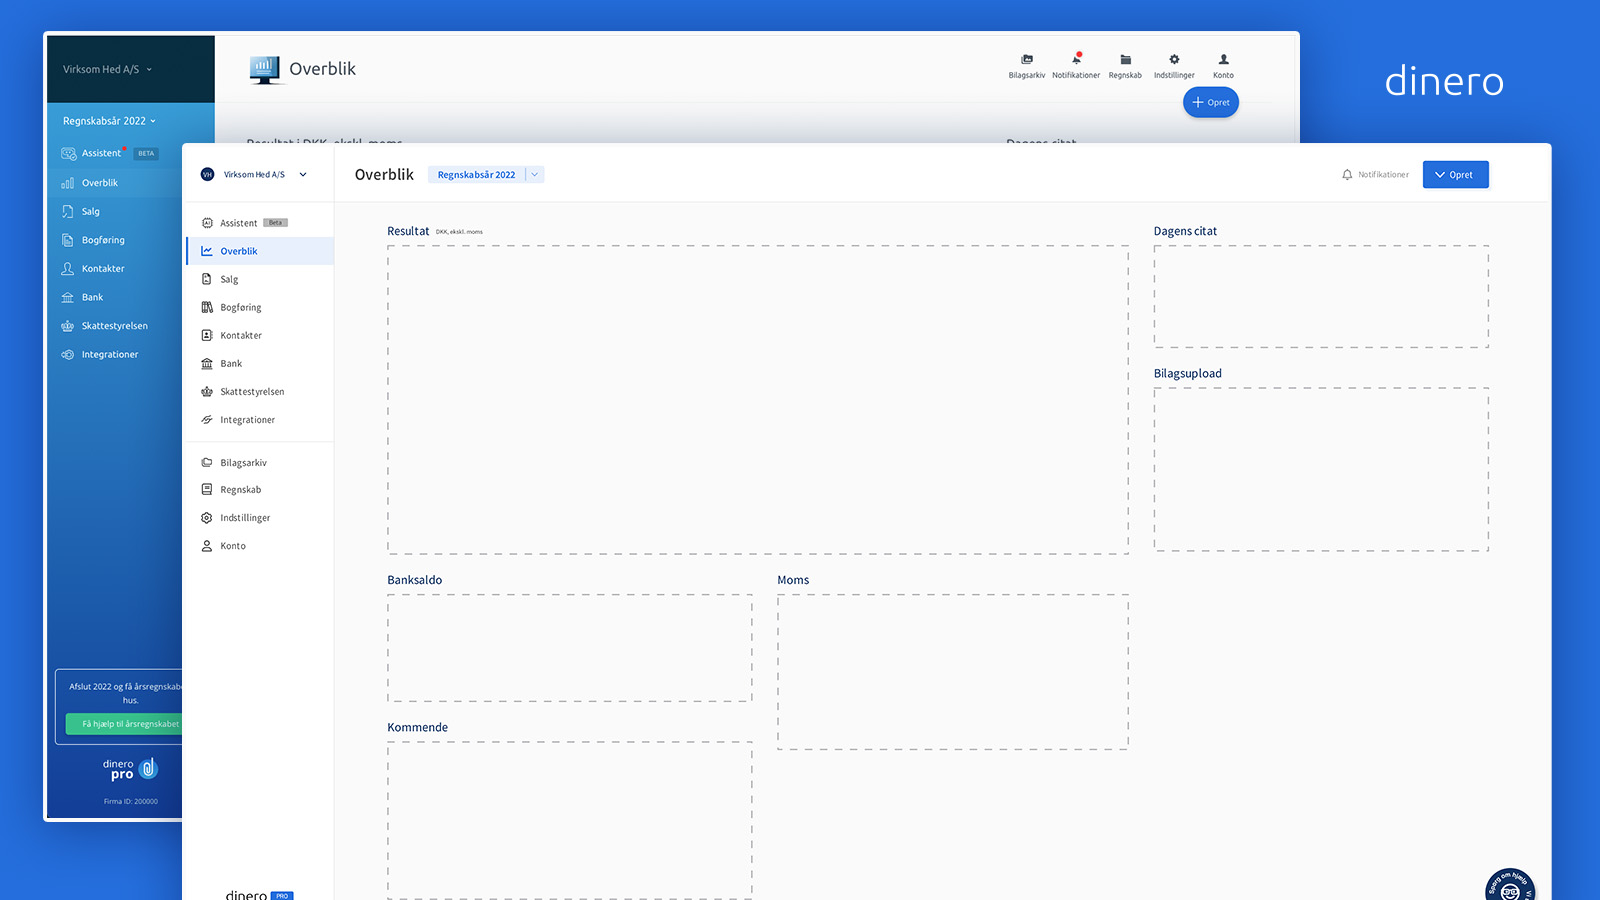The width and height of the screenshot is (1600, 900).
Task: Click the Kommende placeholder box
Action: (570, 820)
